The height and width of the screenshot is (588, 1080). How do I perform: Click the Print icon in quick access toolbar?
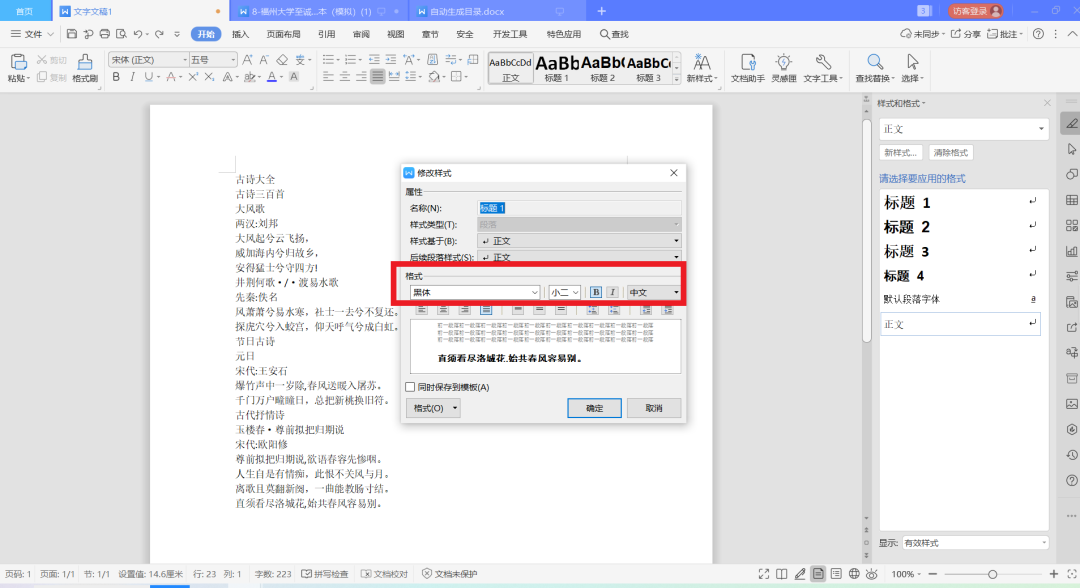105,34
